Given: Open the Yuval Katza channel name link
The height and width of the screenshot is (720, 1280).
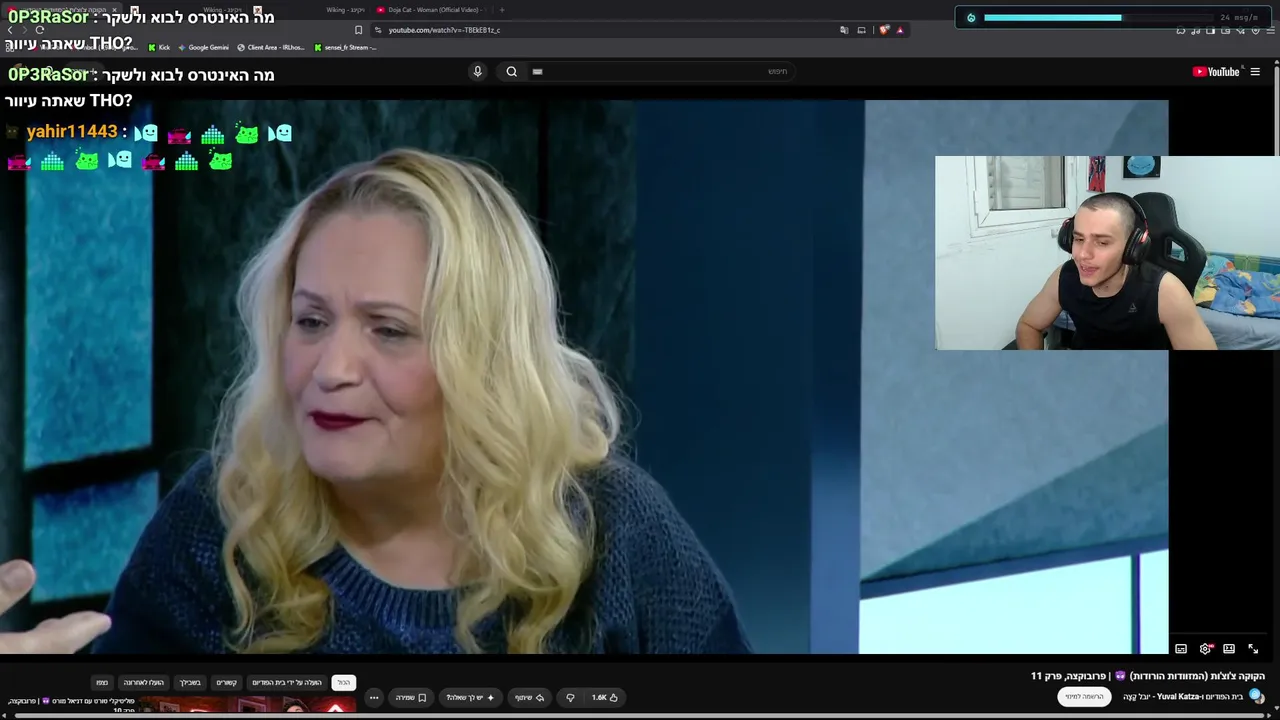Looking at the screenshot, I should tap(1183, 696).
